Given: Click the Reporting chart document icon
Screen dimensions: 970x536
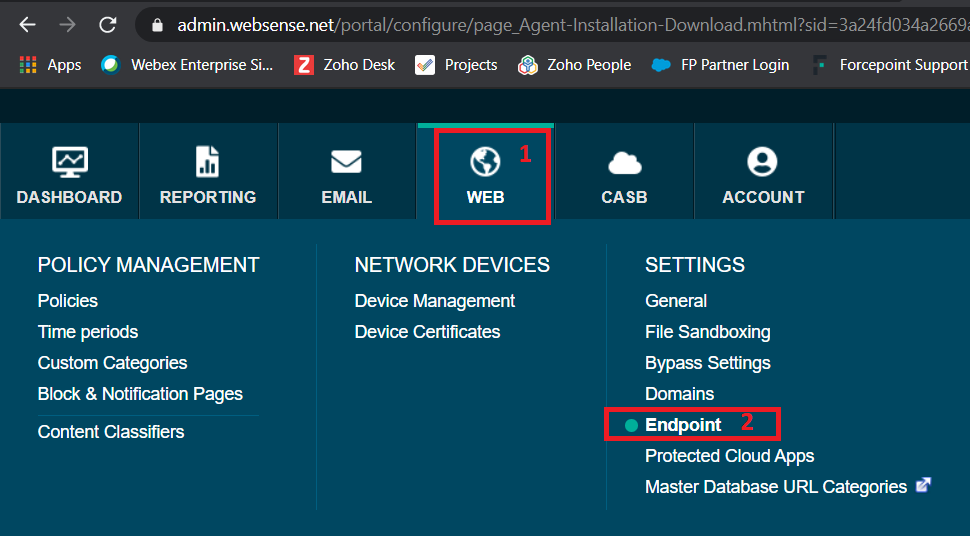Looking at the screenshot, I should point(207,162).
